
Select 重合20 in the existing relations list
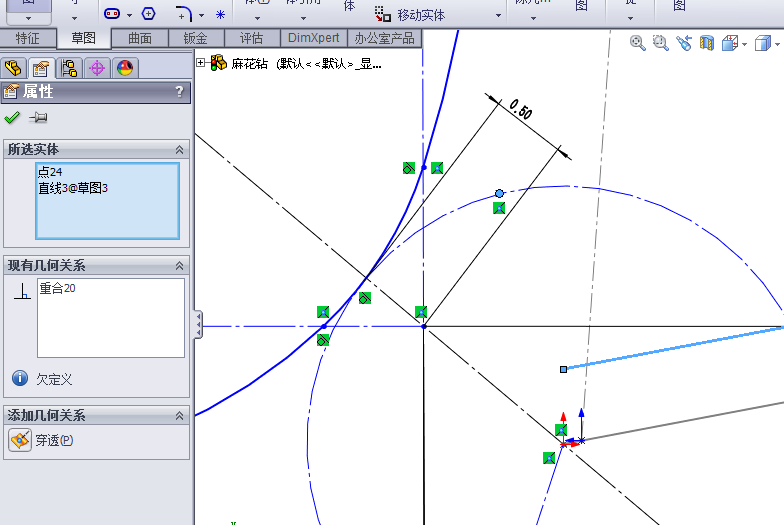[57, 288]
